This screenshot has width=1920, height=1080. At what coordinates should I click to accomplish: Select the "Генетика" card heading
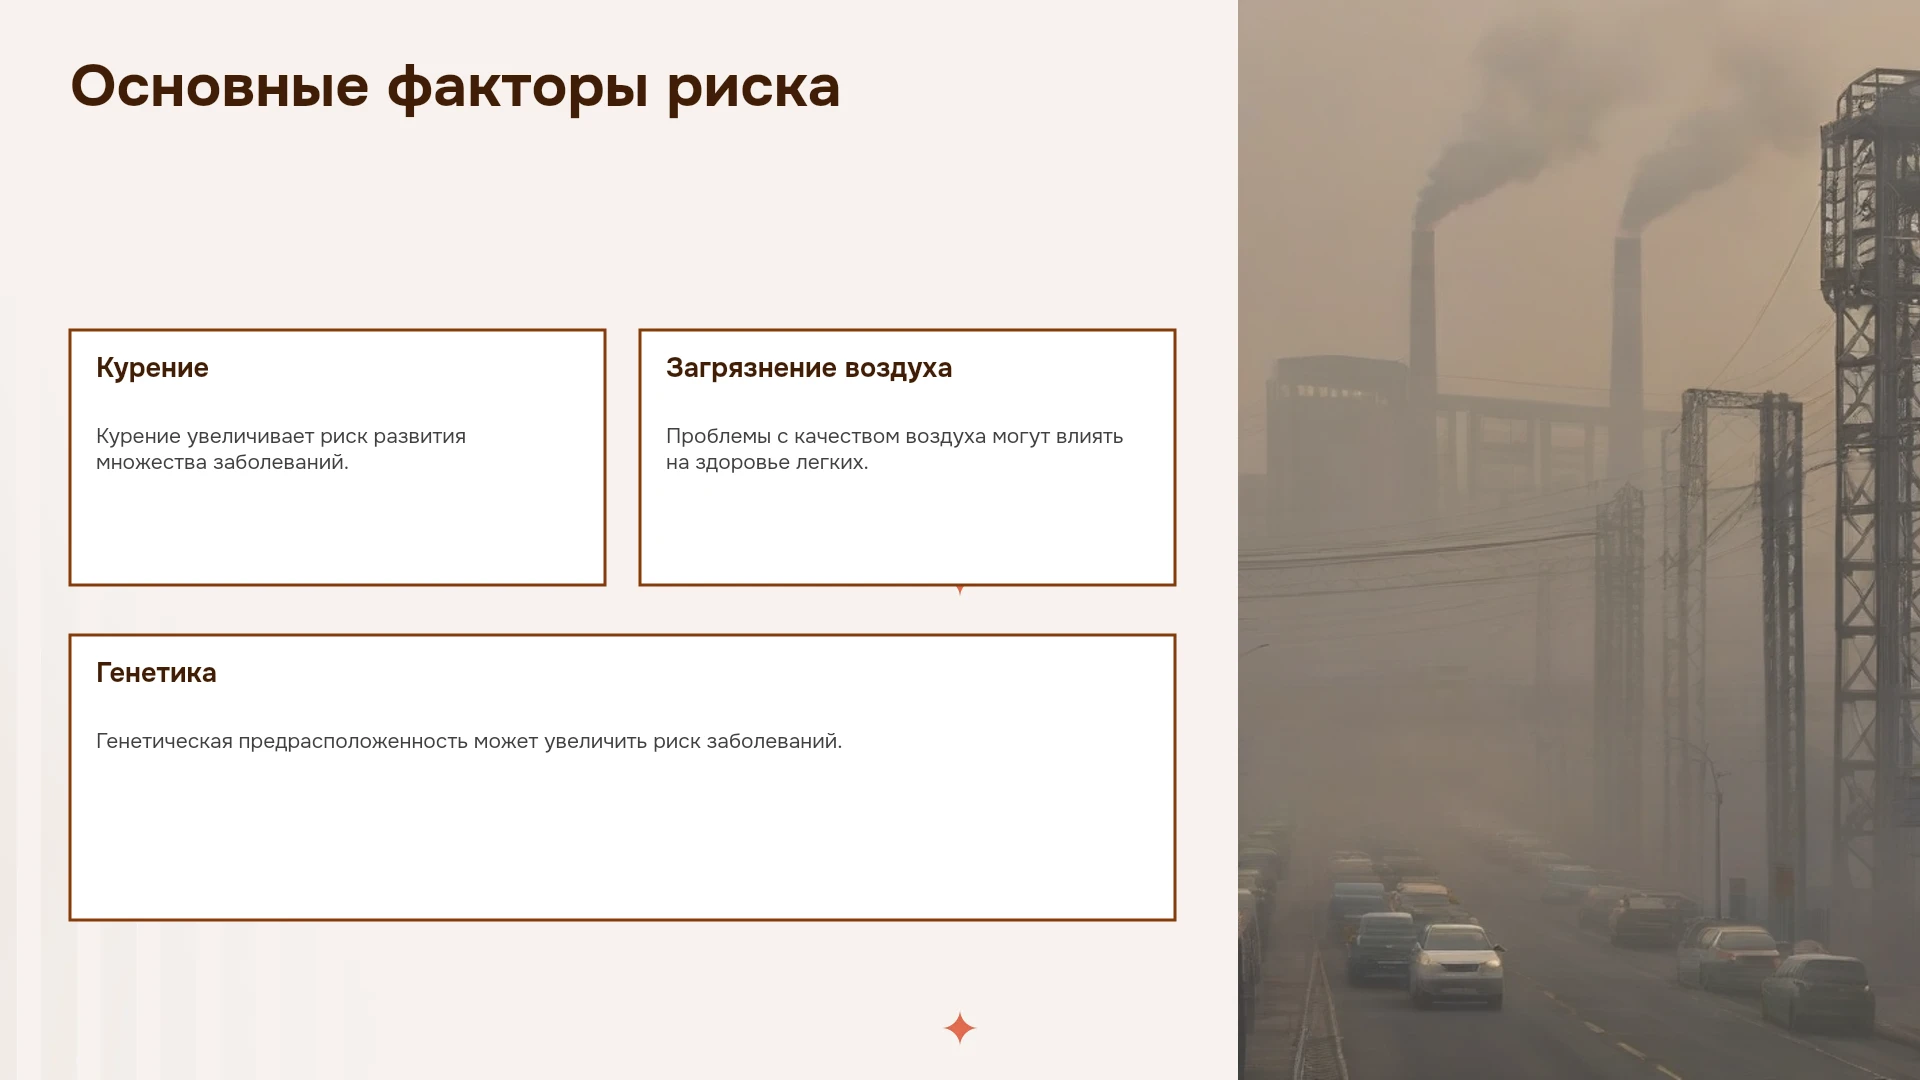click(156, 673)
